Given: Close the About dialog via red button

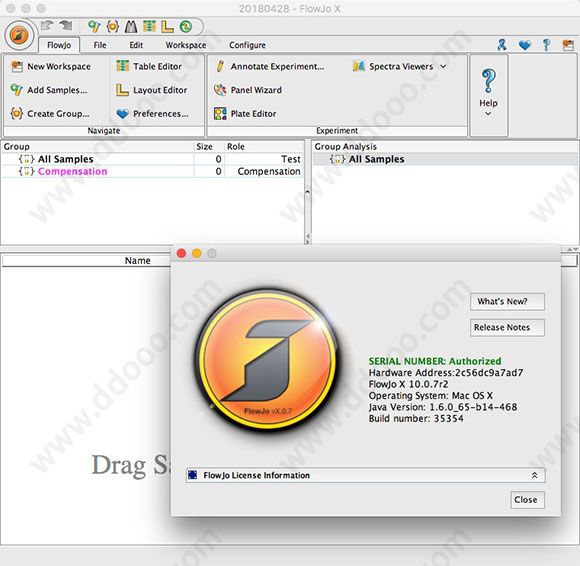Looking at the screenshot, I should tap(181, 253).
